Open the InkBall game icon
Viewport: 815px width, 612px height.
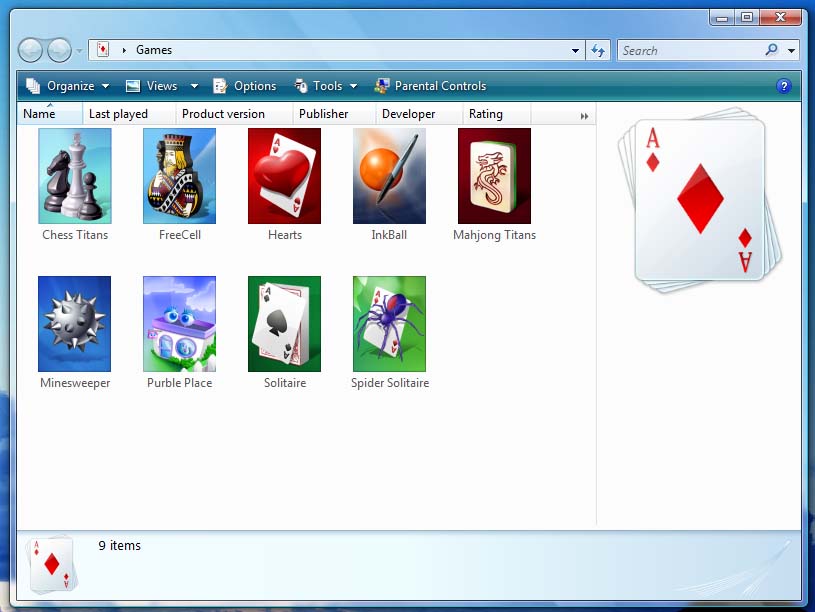389,176
